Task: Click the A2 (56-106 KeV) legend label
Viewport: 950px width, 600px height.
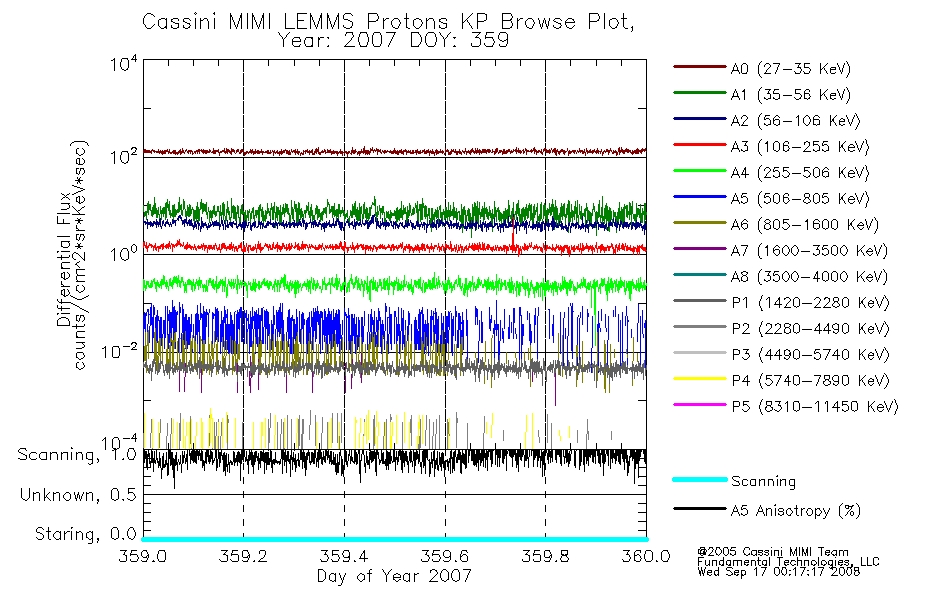Action: coord(795,121)
